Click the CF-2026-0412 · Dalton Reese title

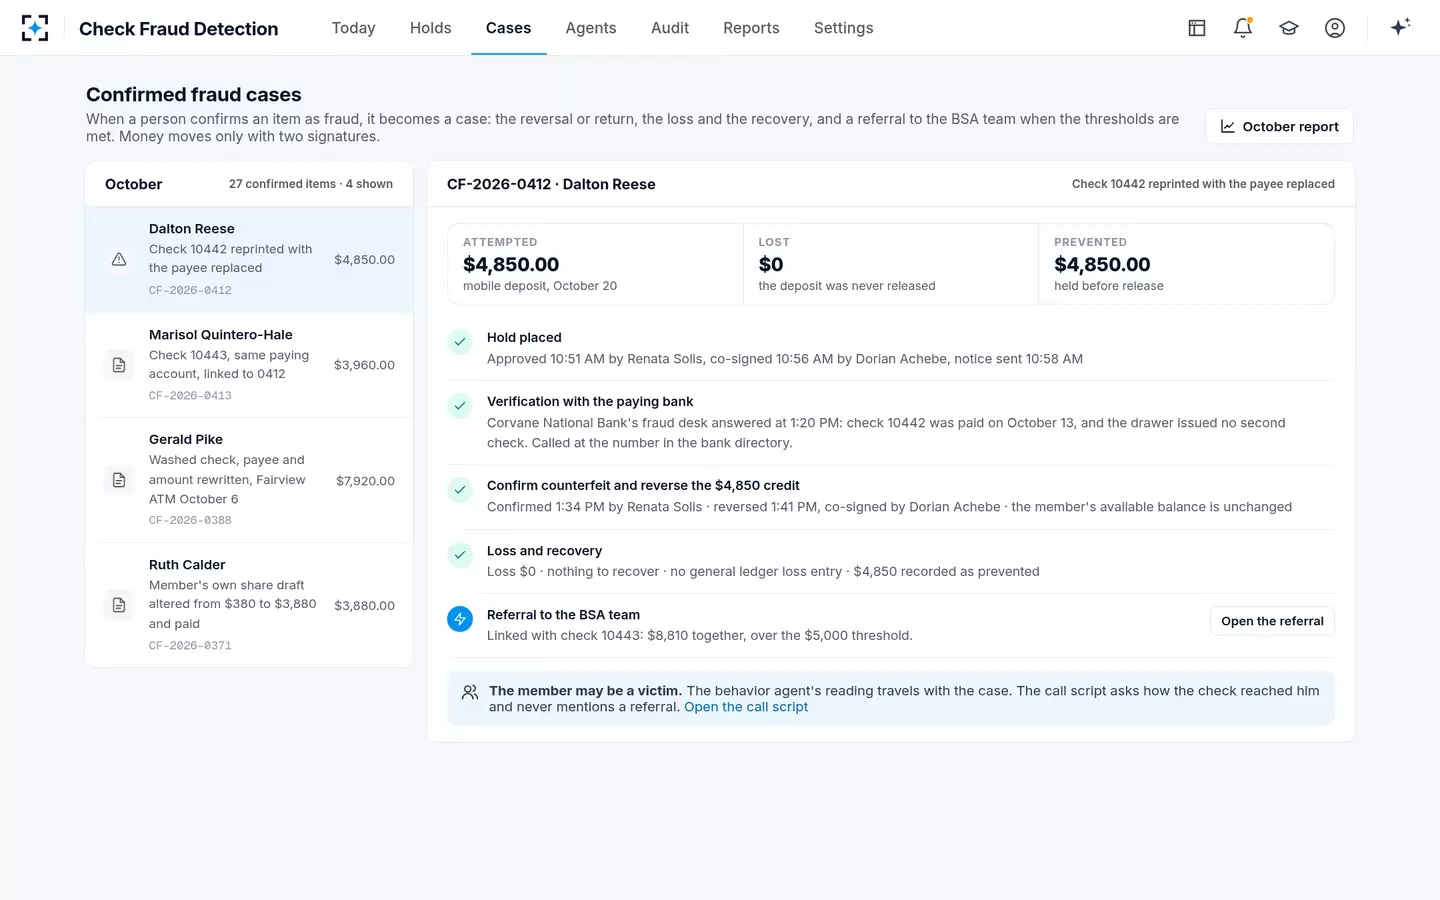(x=551, y=184)
